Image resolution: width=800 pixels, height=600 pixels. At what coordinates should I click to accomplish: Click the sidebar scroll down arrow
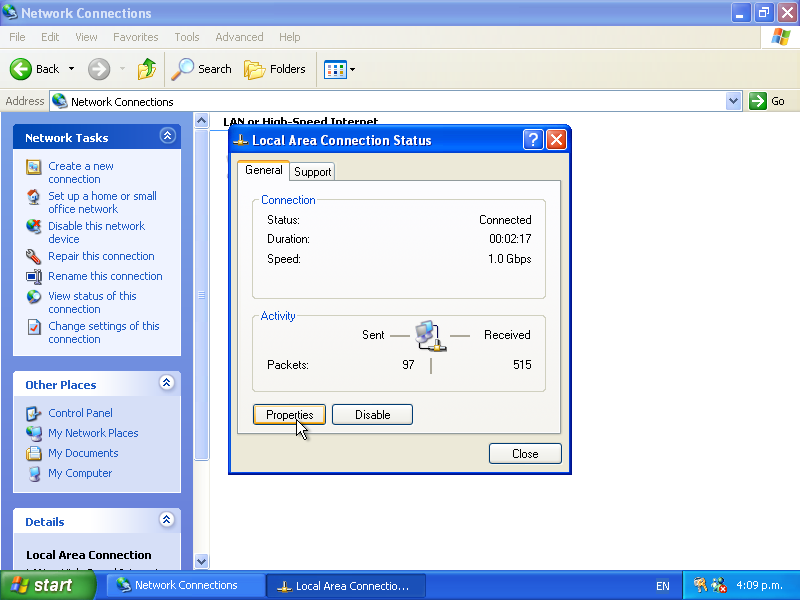tap(202, 561)
